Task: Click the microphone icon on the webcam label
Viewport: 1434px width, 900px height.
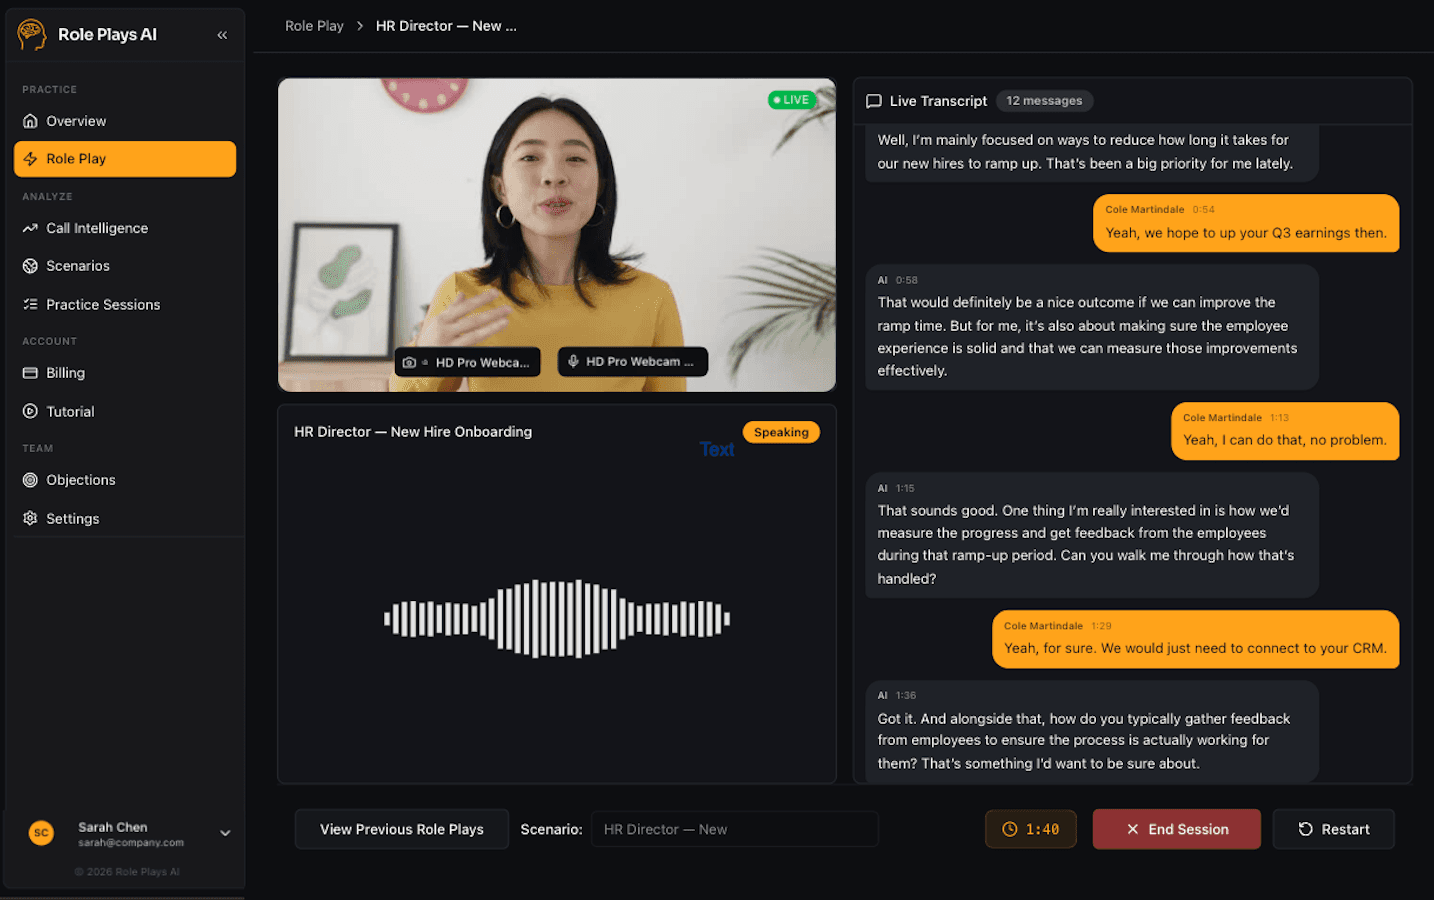Action: point(571,361)
